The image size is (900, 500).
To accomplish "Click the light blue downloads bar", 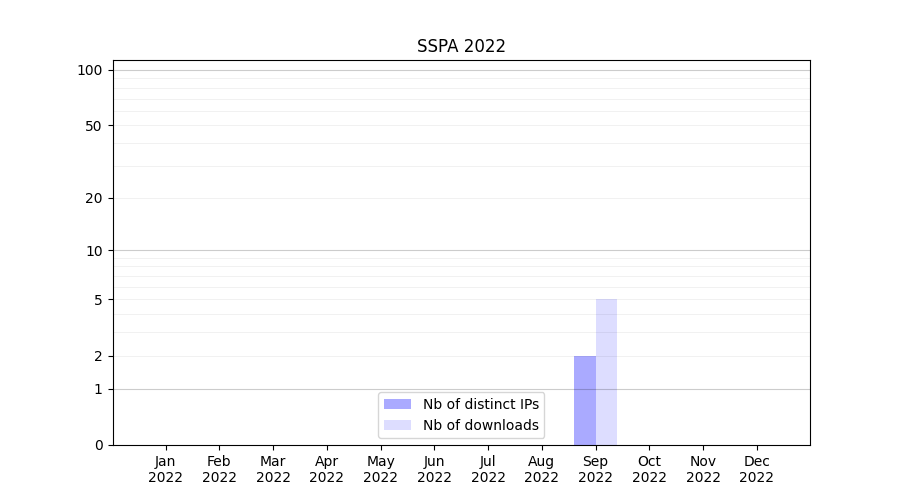I will coord(606,372).
